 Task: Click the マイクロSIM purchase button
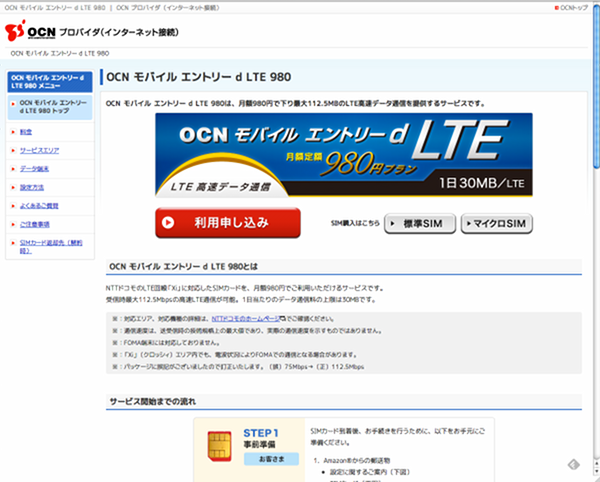point(497,223)
